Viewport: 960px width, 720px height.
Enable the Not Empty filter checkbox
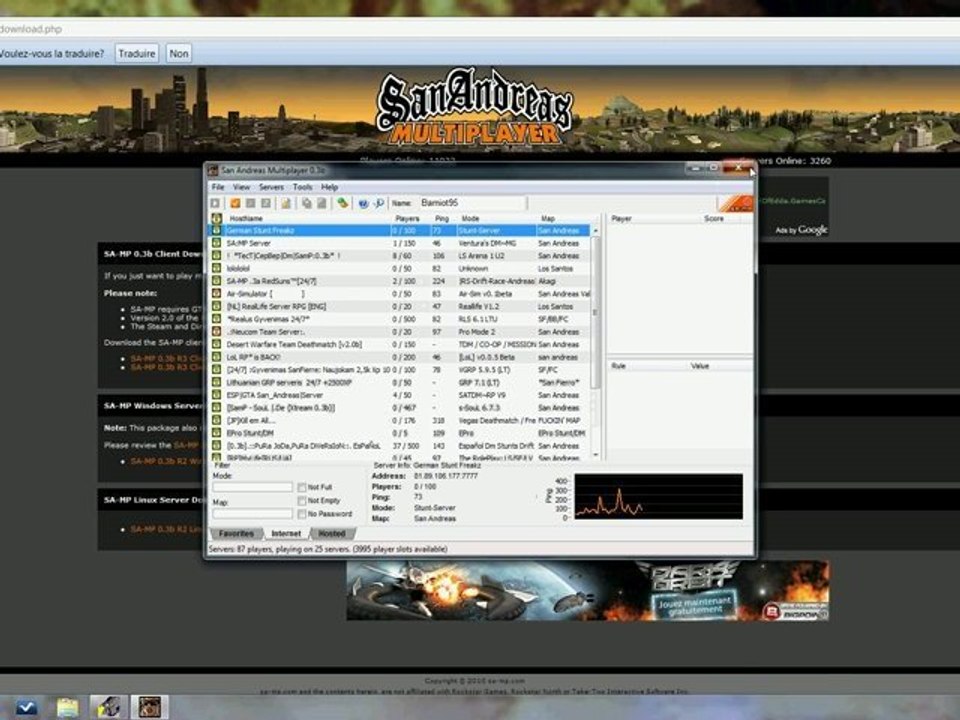(x=302, y=501)
